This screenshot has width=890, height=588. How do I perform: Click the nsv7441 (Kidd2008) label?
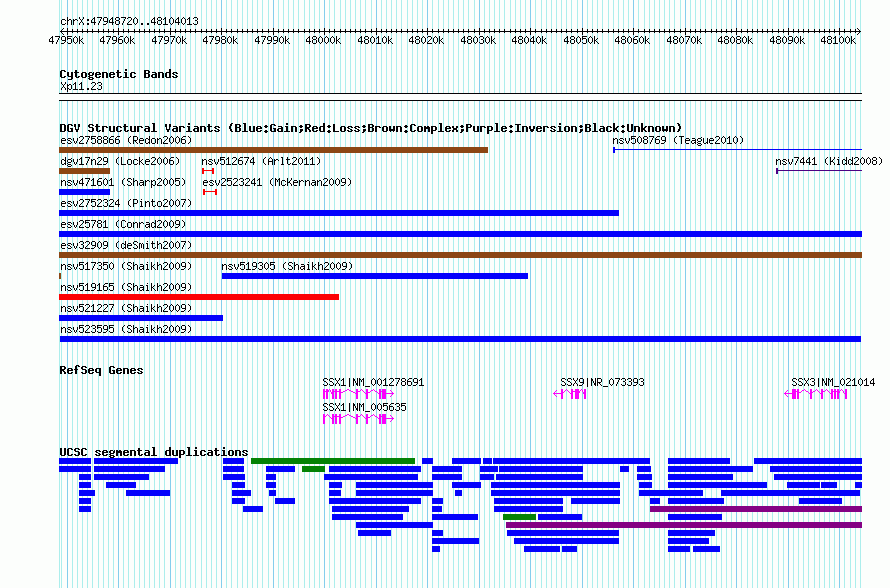coord(829,161)
